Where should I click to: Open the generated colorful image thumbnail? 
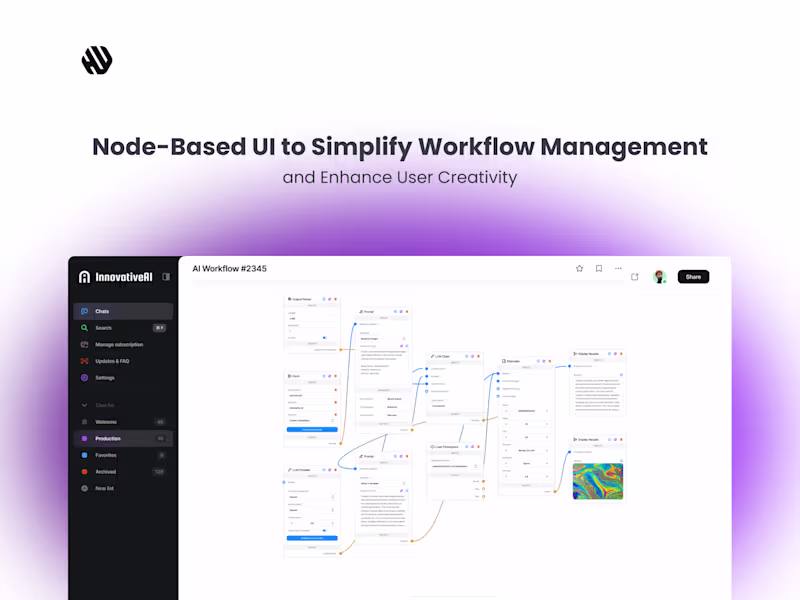click(x=597, y=481)
